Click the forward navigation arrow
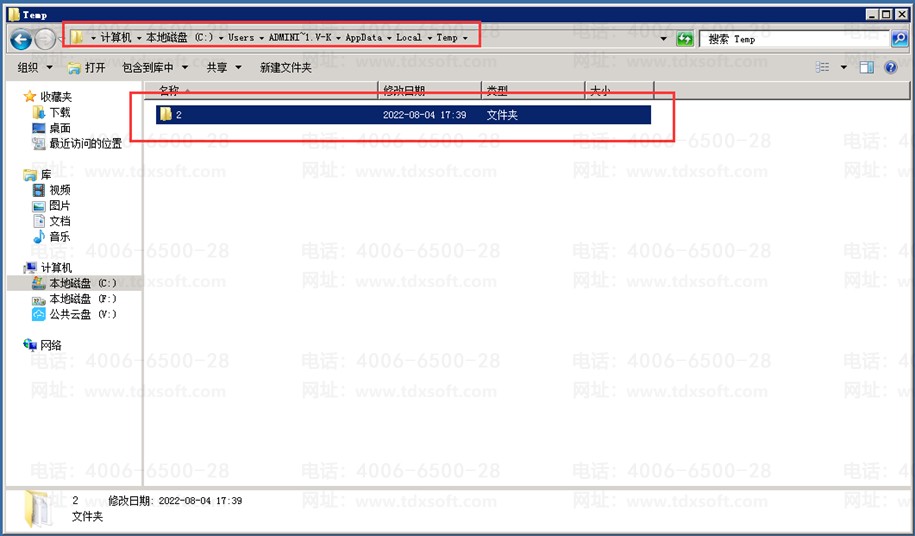The image size is (915, 536). pyautogui.click(x=45, y=40)
